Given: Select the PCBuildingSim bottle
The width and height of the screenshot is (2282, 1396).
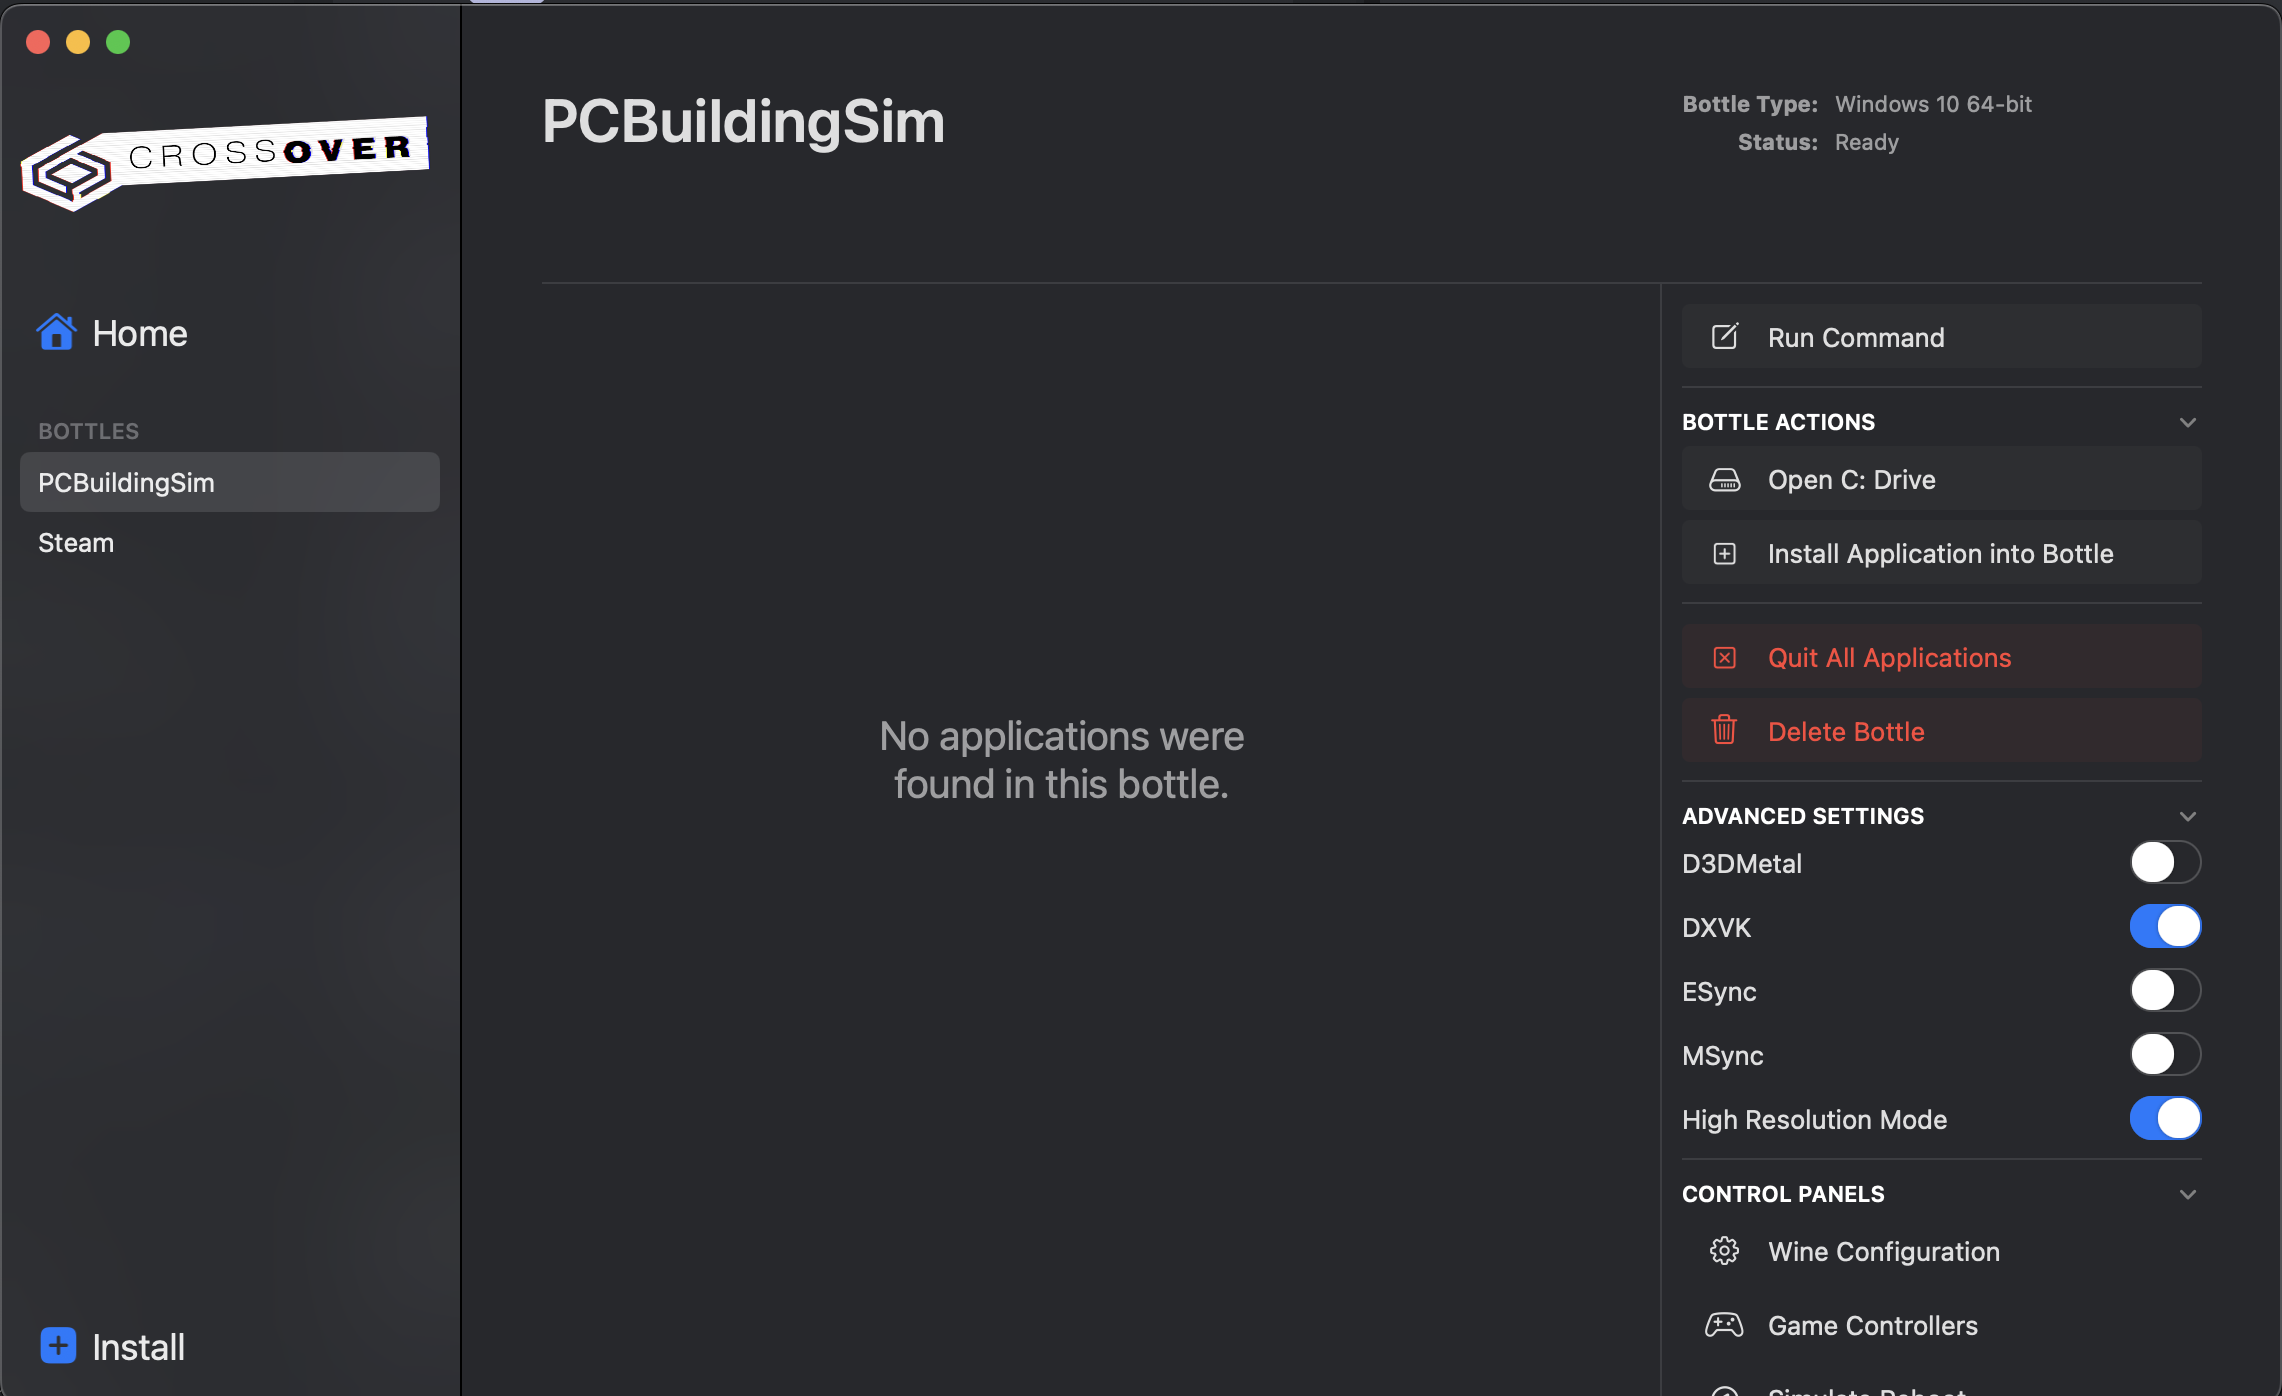Looking at the screenshot, I should (126, 482).
